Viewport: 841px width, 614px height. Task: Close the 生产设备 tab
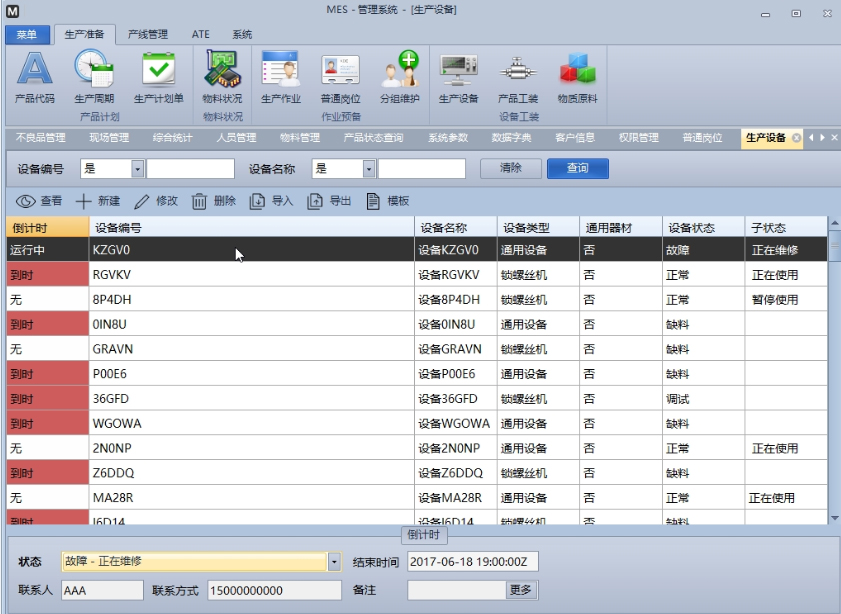[796, 138]
